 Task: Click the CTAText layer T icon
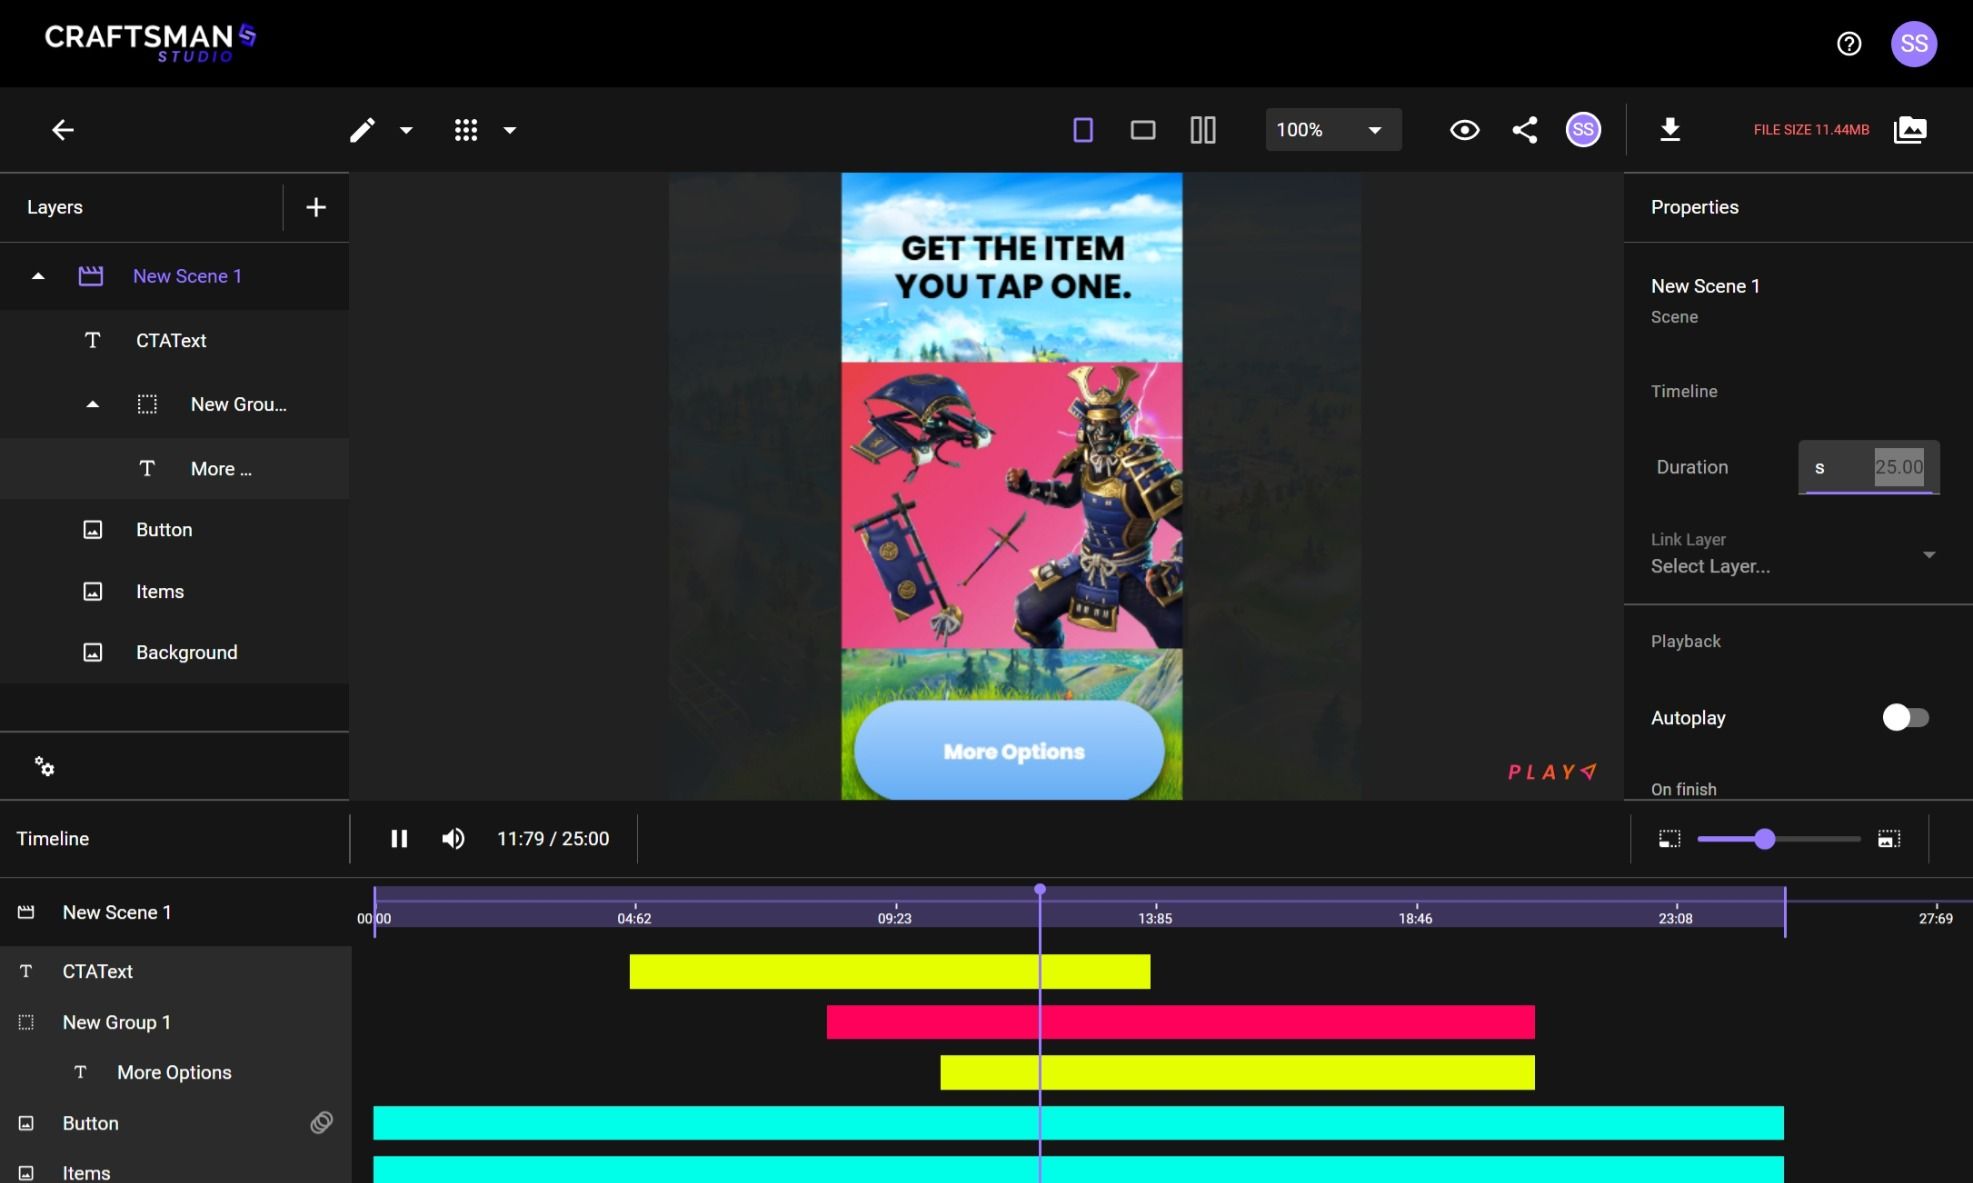pyautogui.click(x=92, y=341)
